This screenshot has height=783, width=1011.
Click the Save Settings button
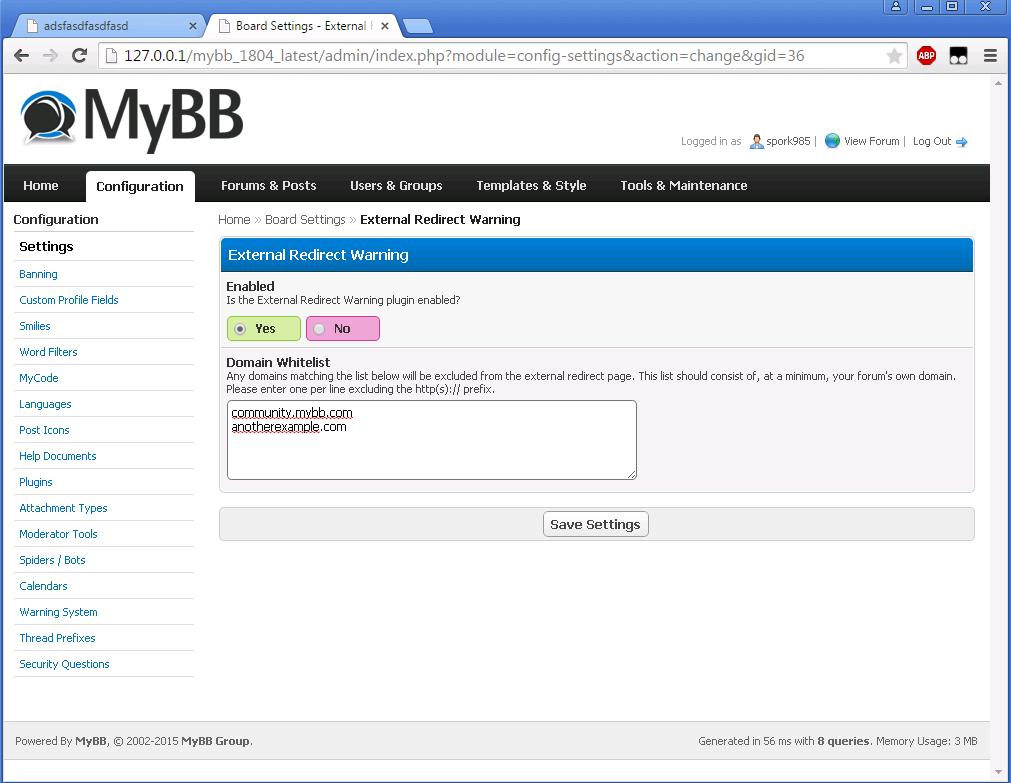(x=595, y=524)
